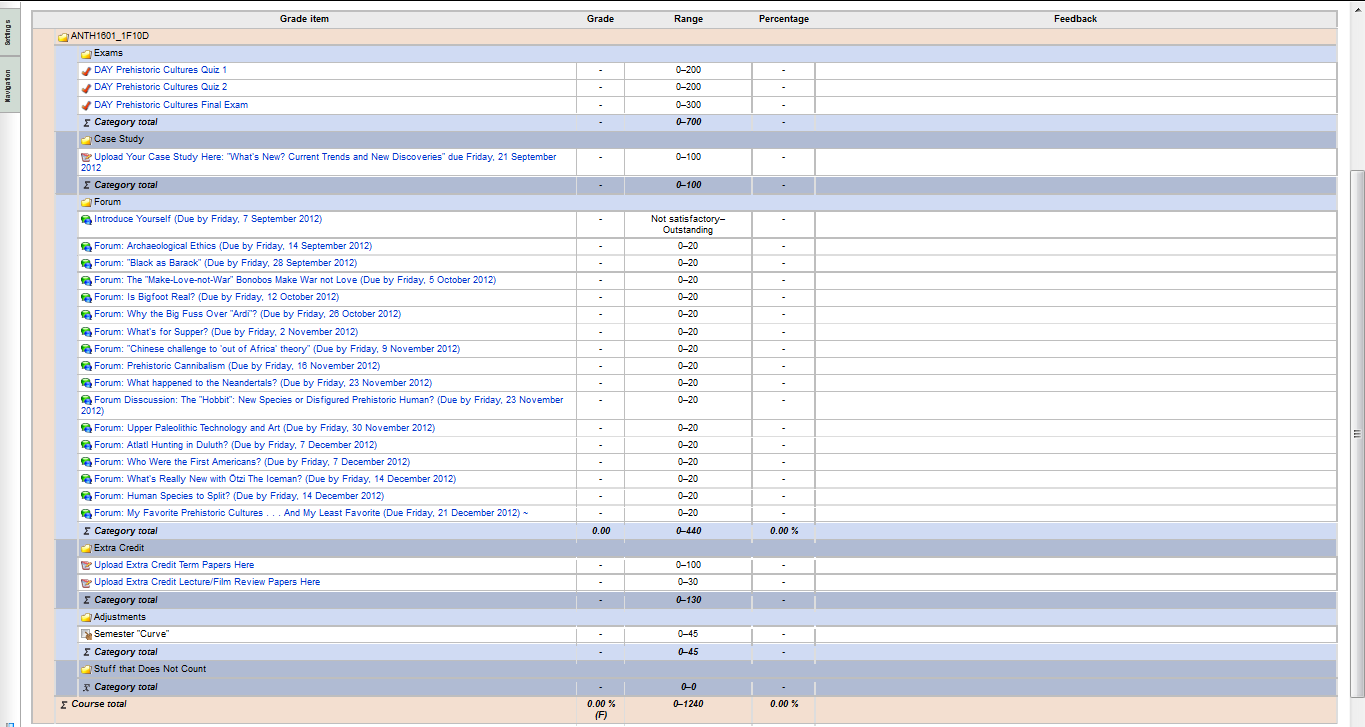Click the Grade item column header

(304, 19)
